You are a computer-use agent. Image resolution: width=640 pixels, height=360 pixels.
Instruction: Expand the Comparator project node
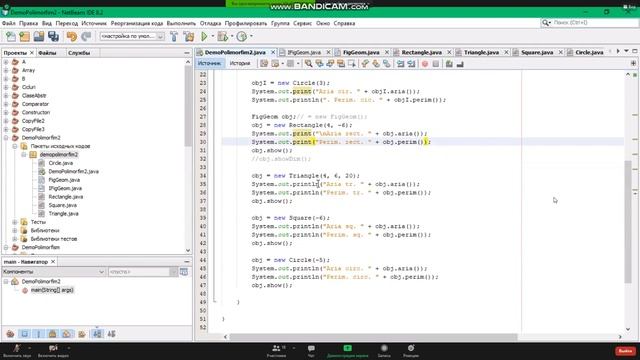point(6,104)
